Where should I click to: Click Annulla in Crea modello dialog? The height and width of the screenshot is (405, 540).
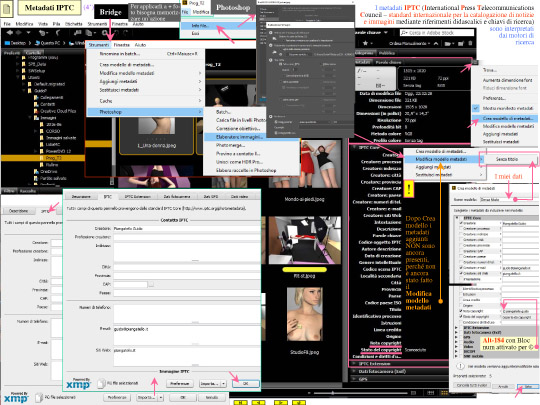503,386
